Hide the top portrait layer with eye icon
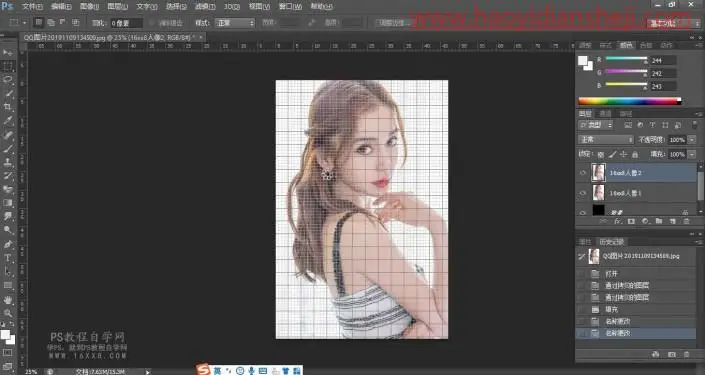This screenshot has width=705, height=375. click(x=583, y=173)
